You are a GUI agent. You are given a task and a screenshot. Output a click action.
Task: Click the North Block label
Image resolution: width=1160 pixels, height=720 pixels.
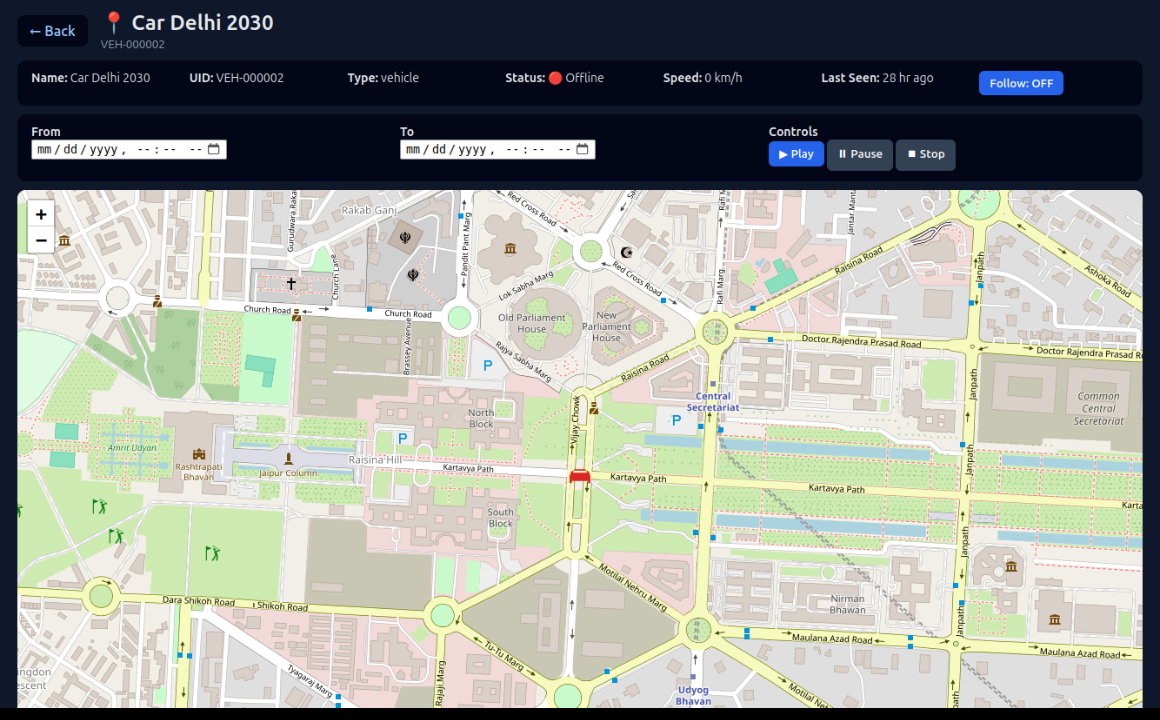coord(481,418)
